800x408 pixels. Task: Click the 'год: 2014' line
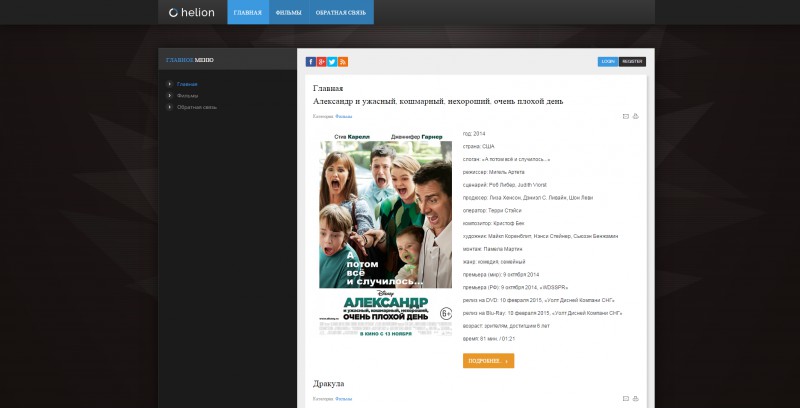click(474, 134)
